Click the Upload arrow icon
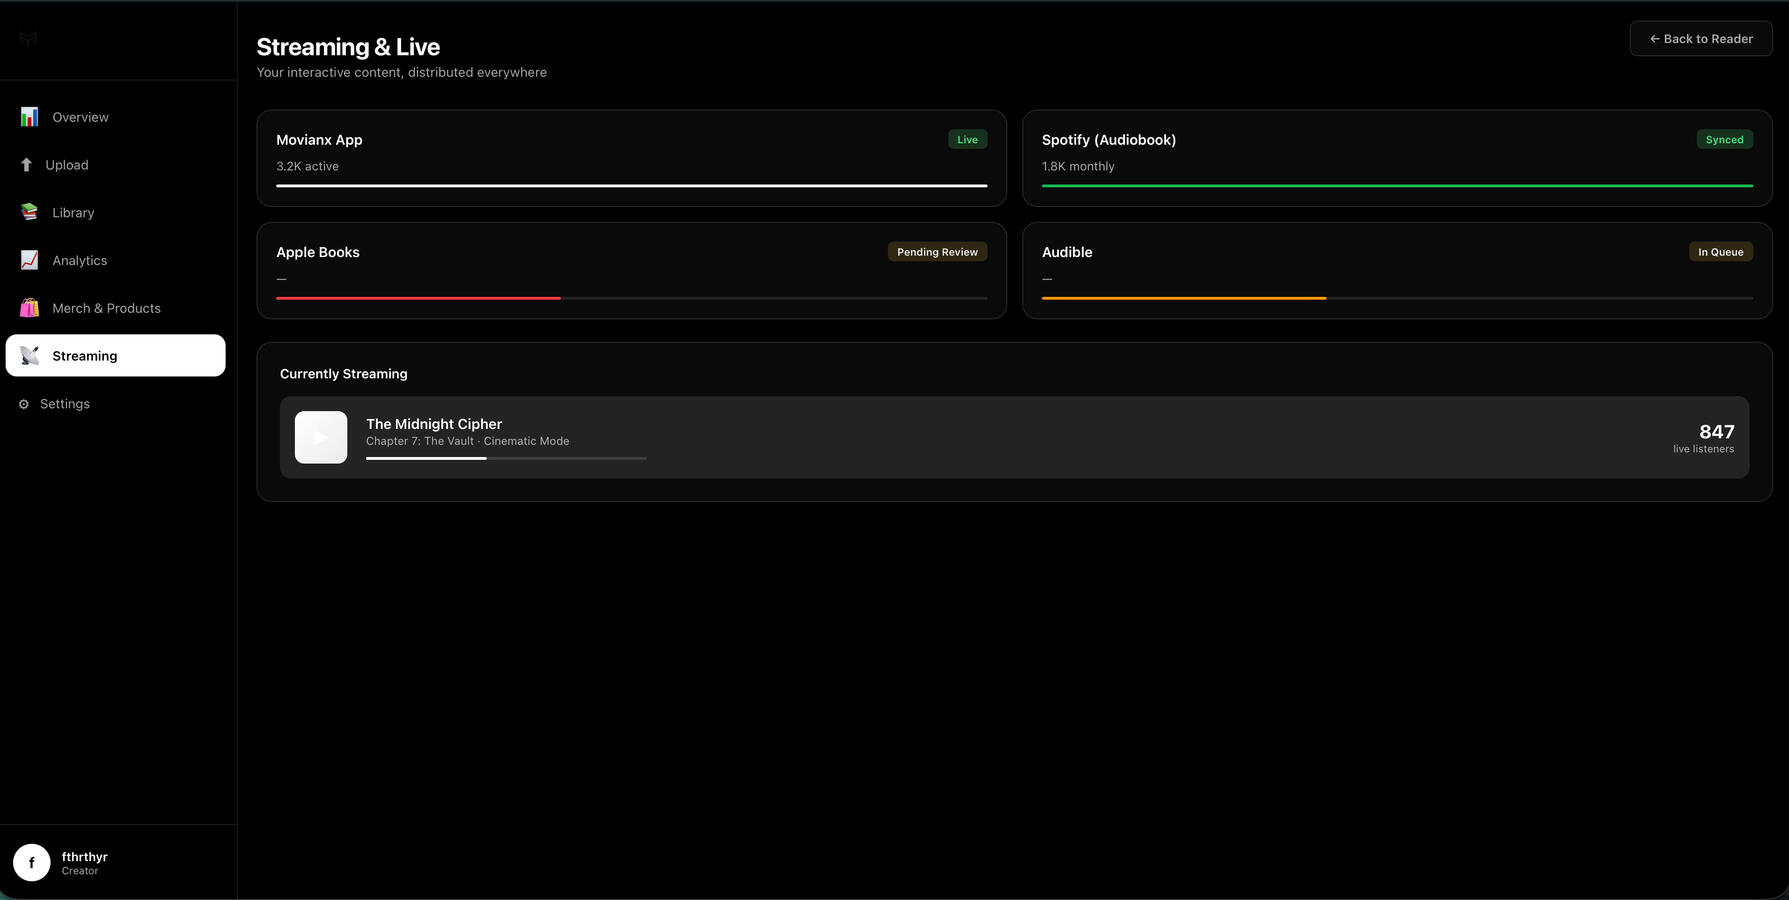1789x900 pixels. (x=26, y=165)
